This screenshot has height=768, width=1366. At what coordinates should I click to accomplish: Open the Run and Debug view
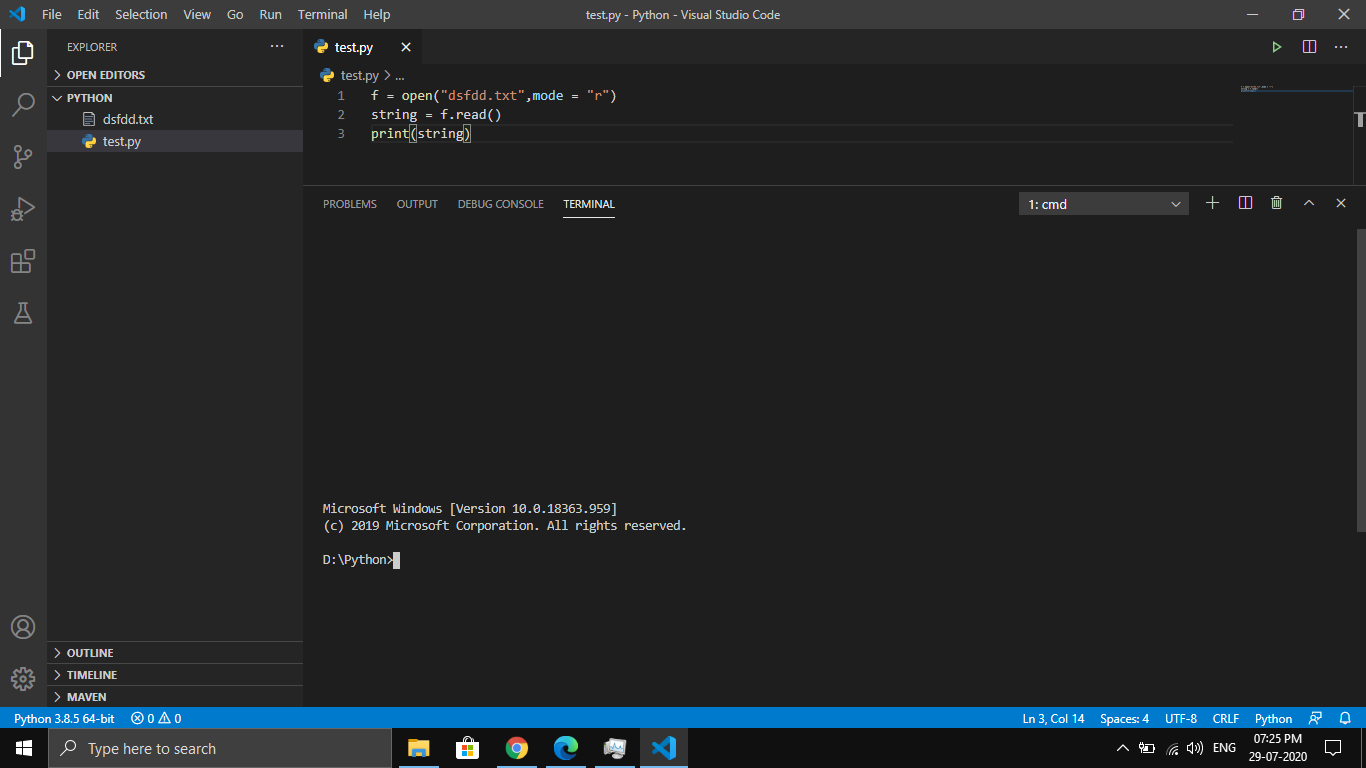coord(23,208)
